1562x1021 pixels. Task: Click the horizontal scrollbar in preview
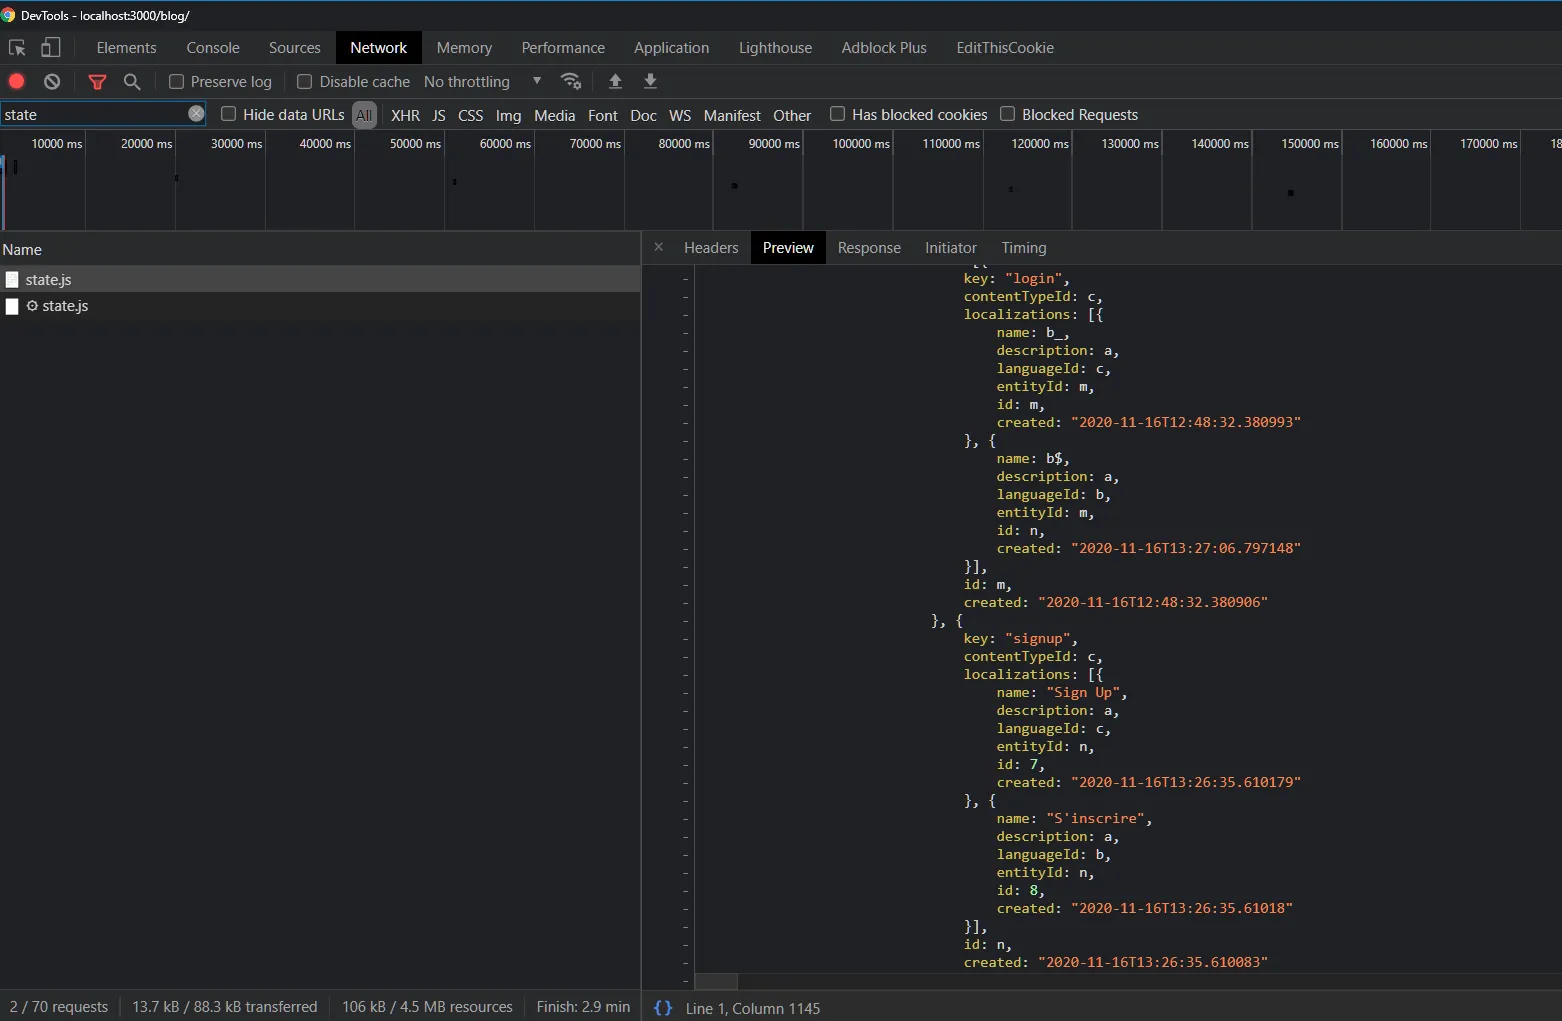point(716,982)
